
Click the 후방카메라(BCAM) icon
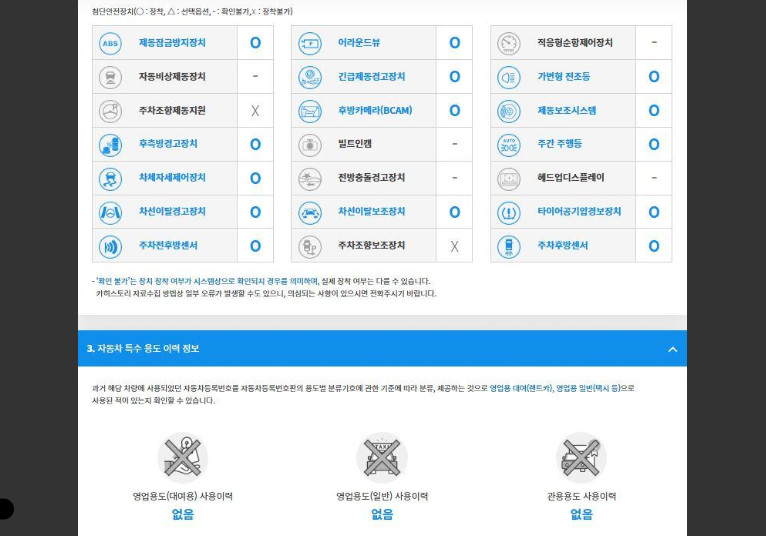coord(310,111)
